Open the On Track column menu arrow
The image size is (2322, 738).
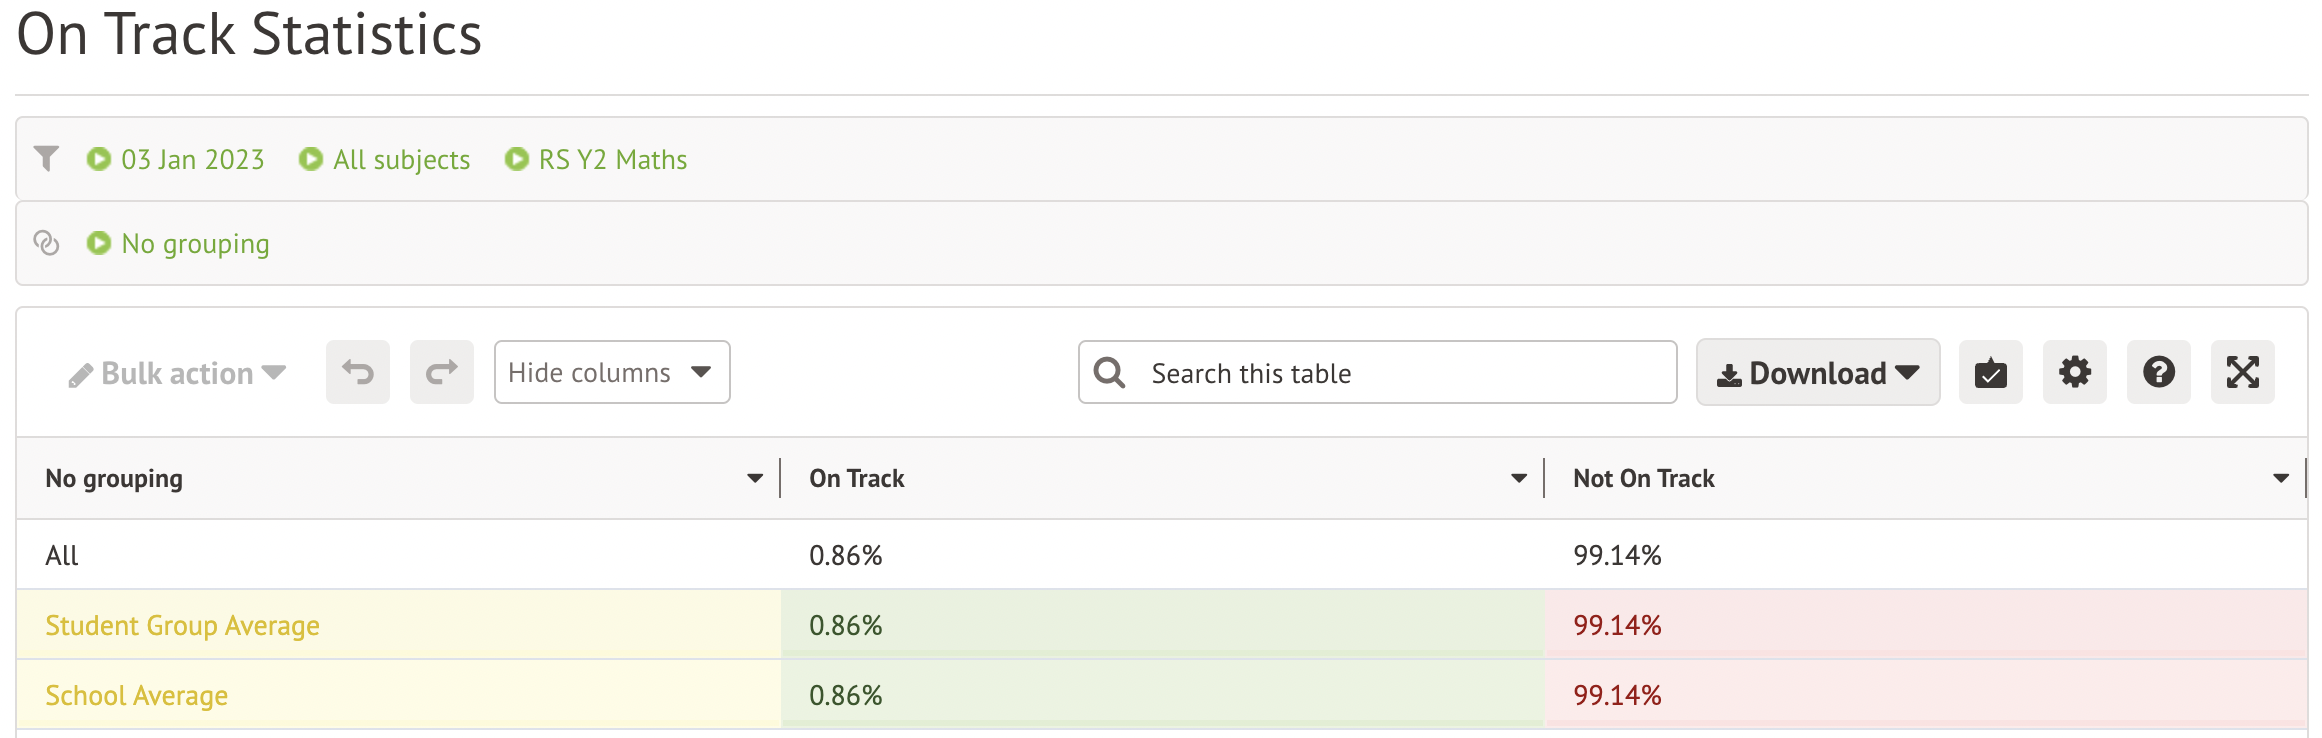[x=1519, y=479]
